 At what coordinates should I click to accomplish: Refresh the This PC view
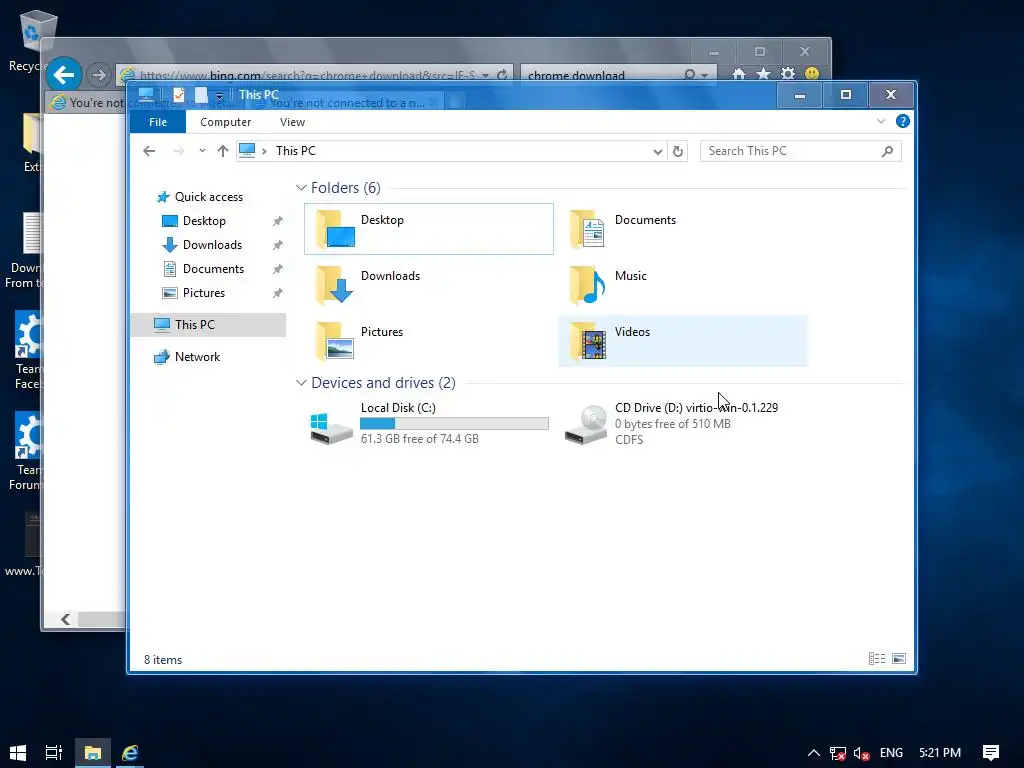tap(678, 151)
